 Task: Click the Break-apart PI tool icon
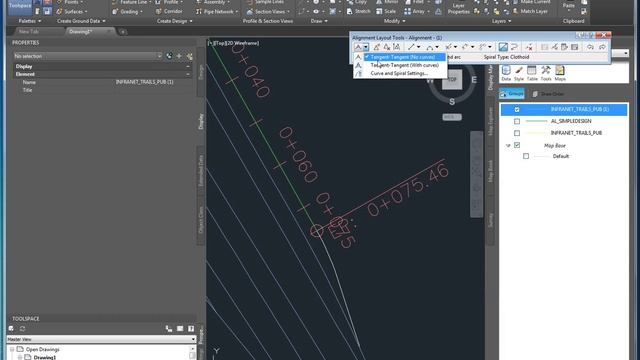click(396, 47)
